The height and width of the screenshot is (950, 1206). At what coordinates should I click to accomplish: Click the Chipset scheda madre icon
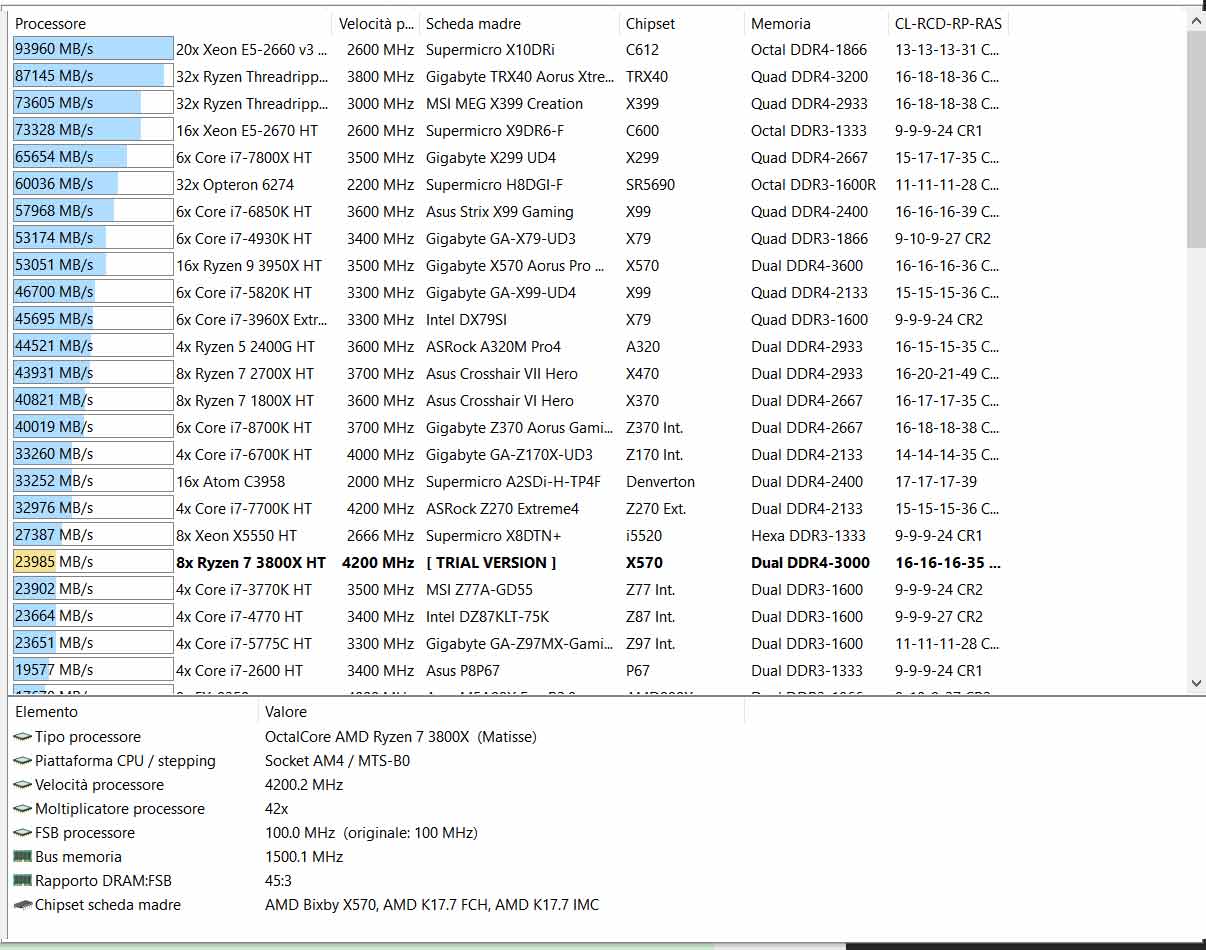[22, 905]
